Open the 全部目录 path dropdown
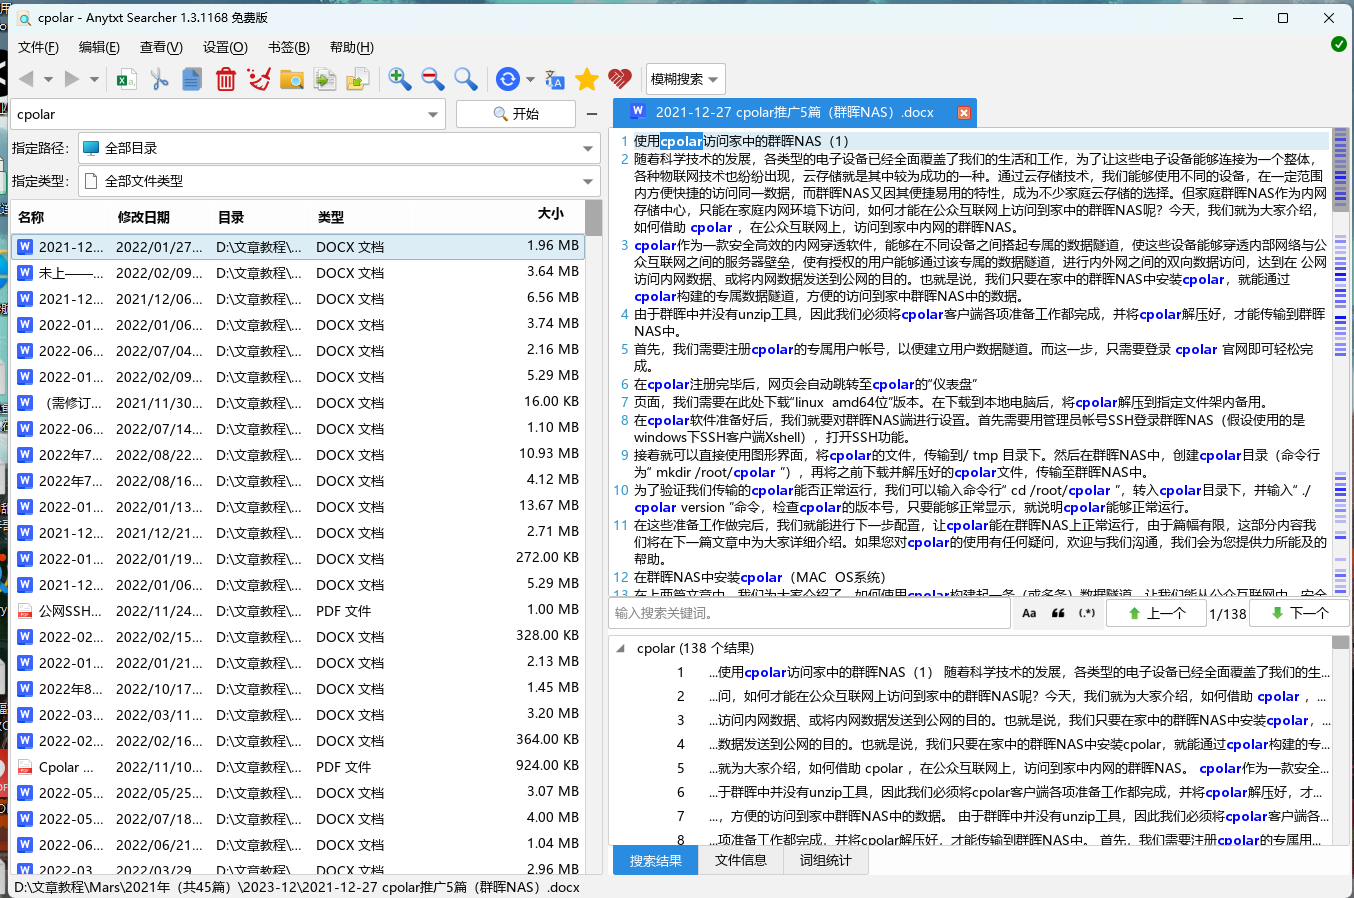The image size is (1354, 898). [x=588, y=148]
